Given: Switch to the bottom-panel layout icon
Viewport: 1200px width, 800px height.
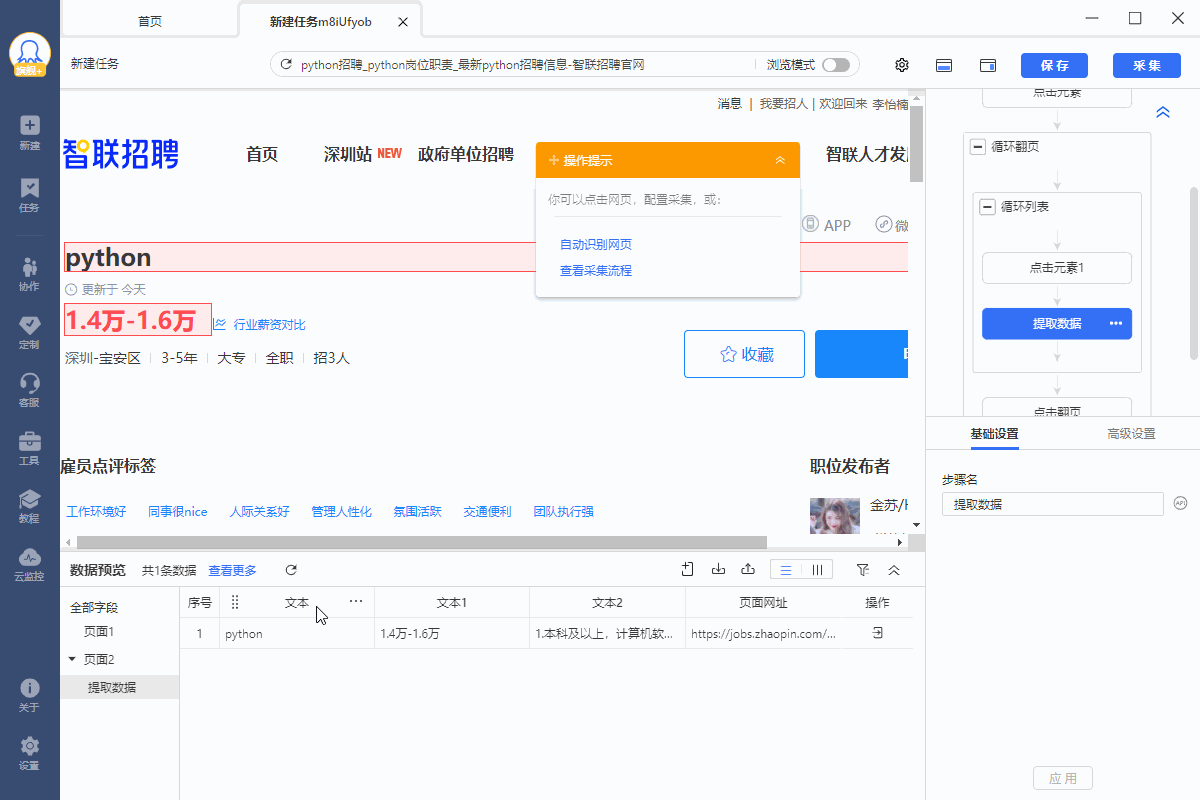Looking at the screenshot, I should [943, 65].
